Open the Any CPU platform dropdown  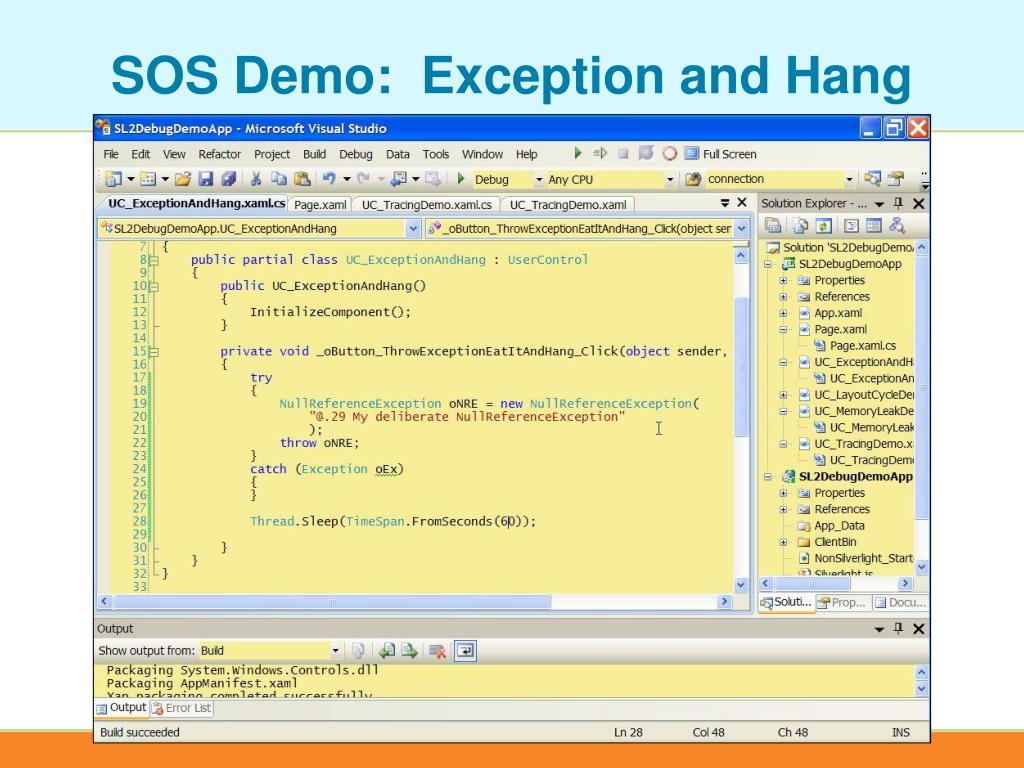pos(669,179)
